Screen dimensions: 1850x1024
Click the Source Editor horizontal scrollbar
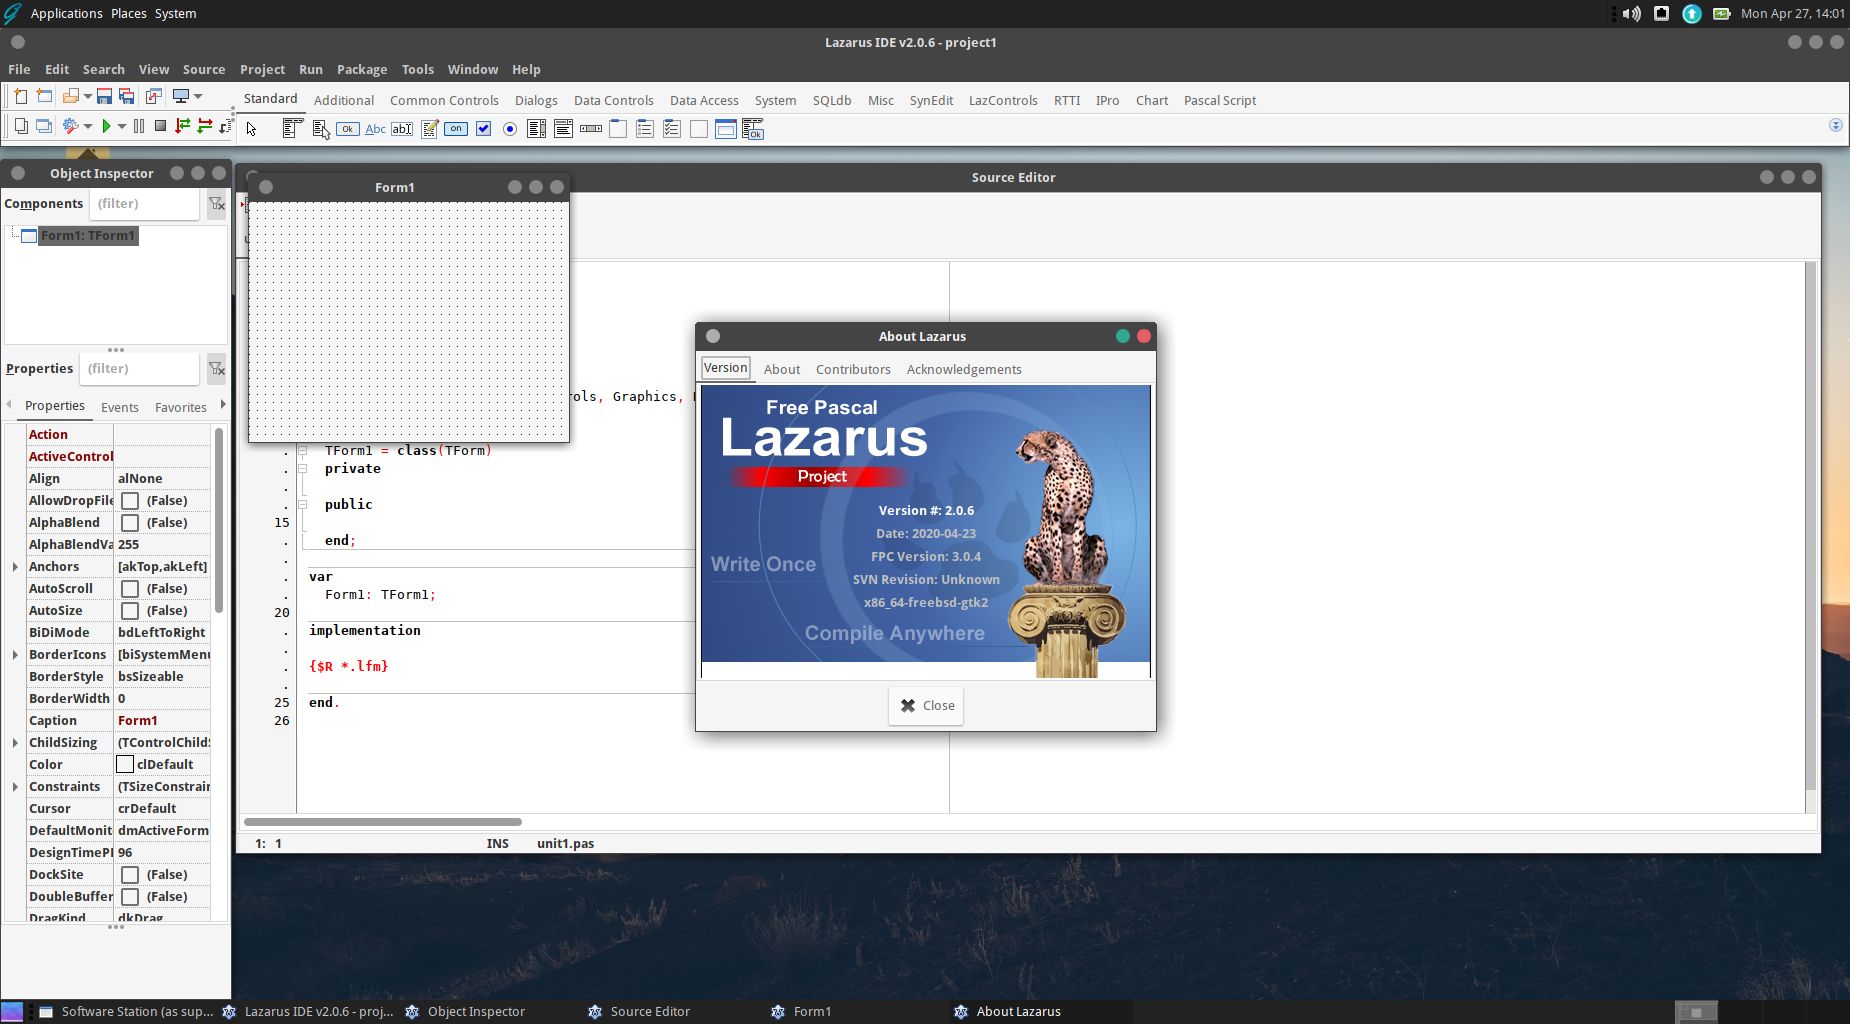(x=383, y=822)
